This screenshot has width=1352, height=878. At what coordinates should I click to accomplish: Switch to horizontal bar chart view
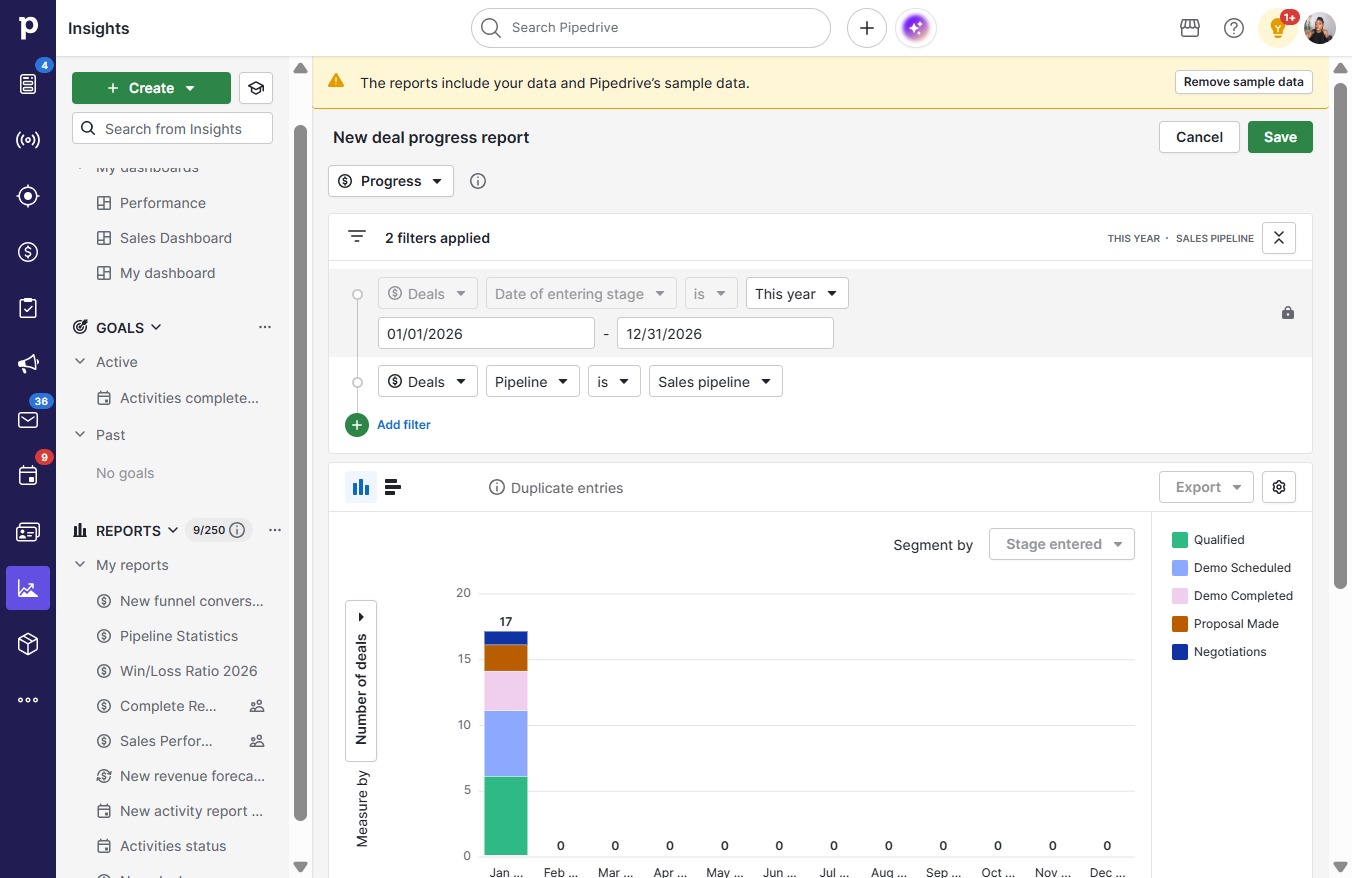tap(393, 487)
